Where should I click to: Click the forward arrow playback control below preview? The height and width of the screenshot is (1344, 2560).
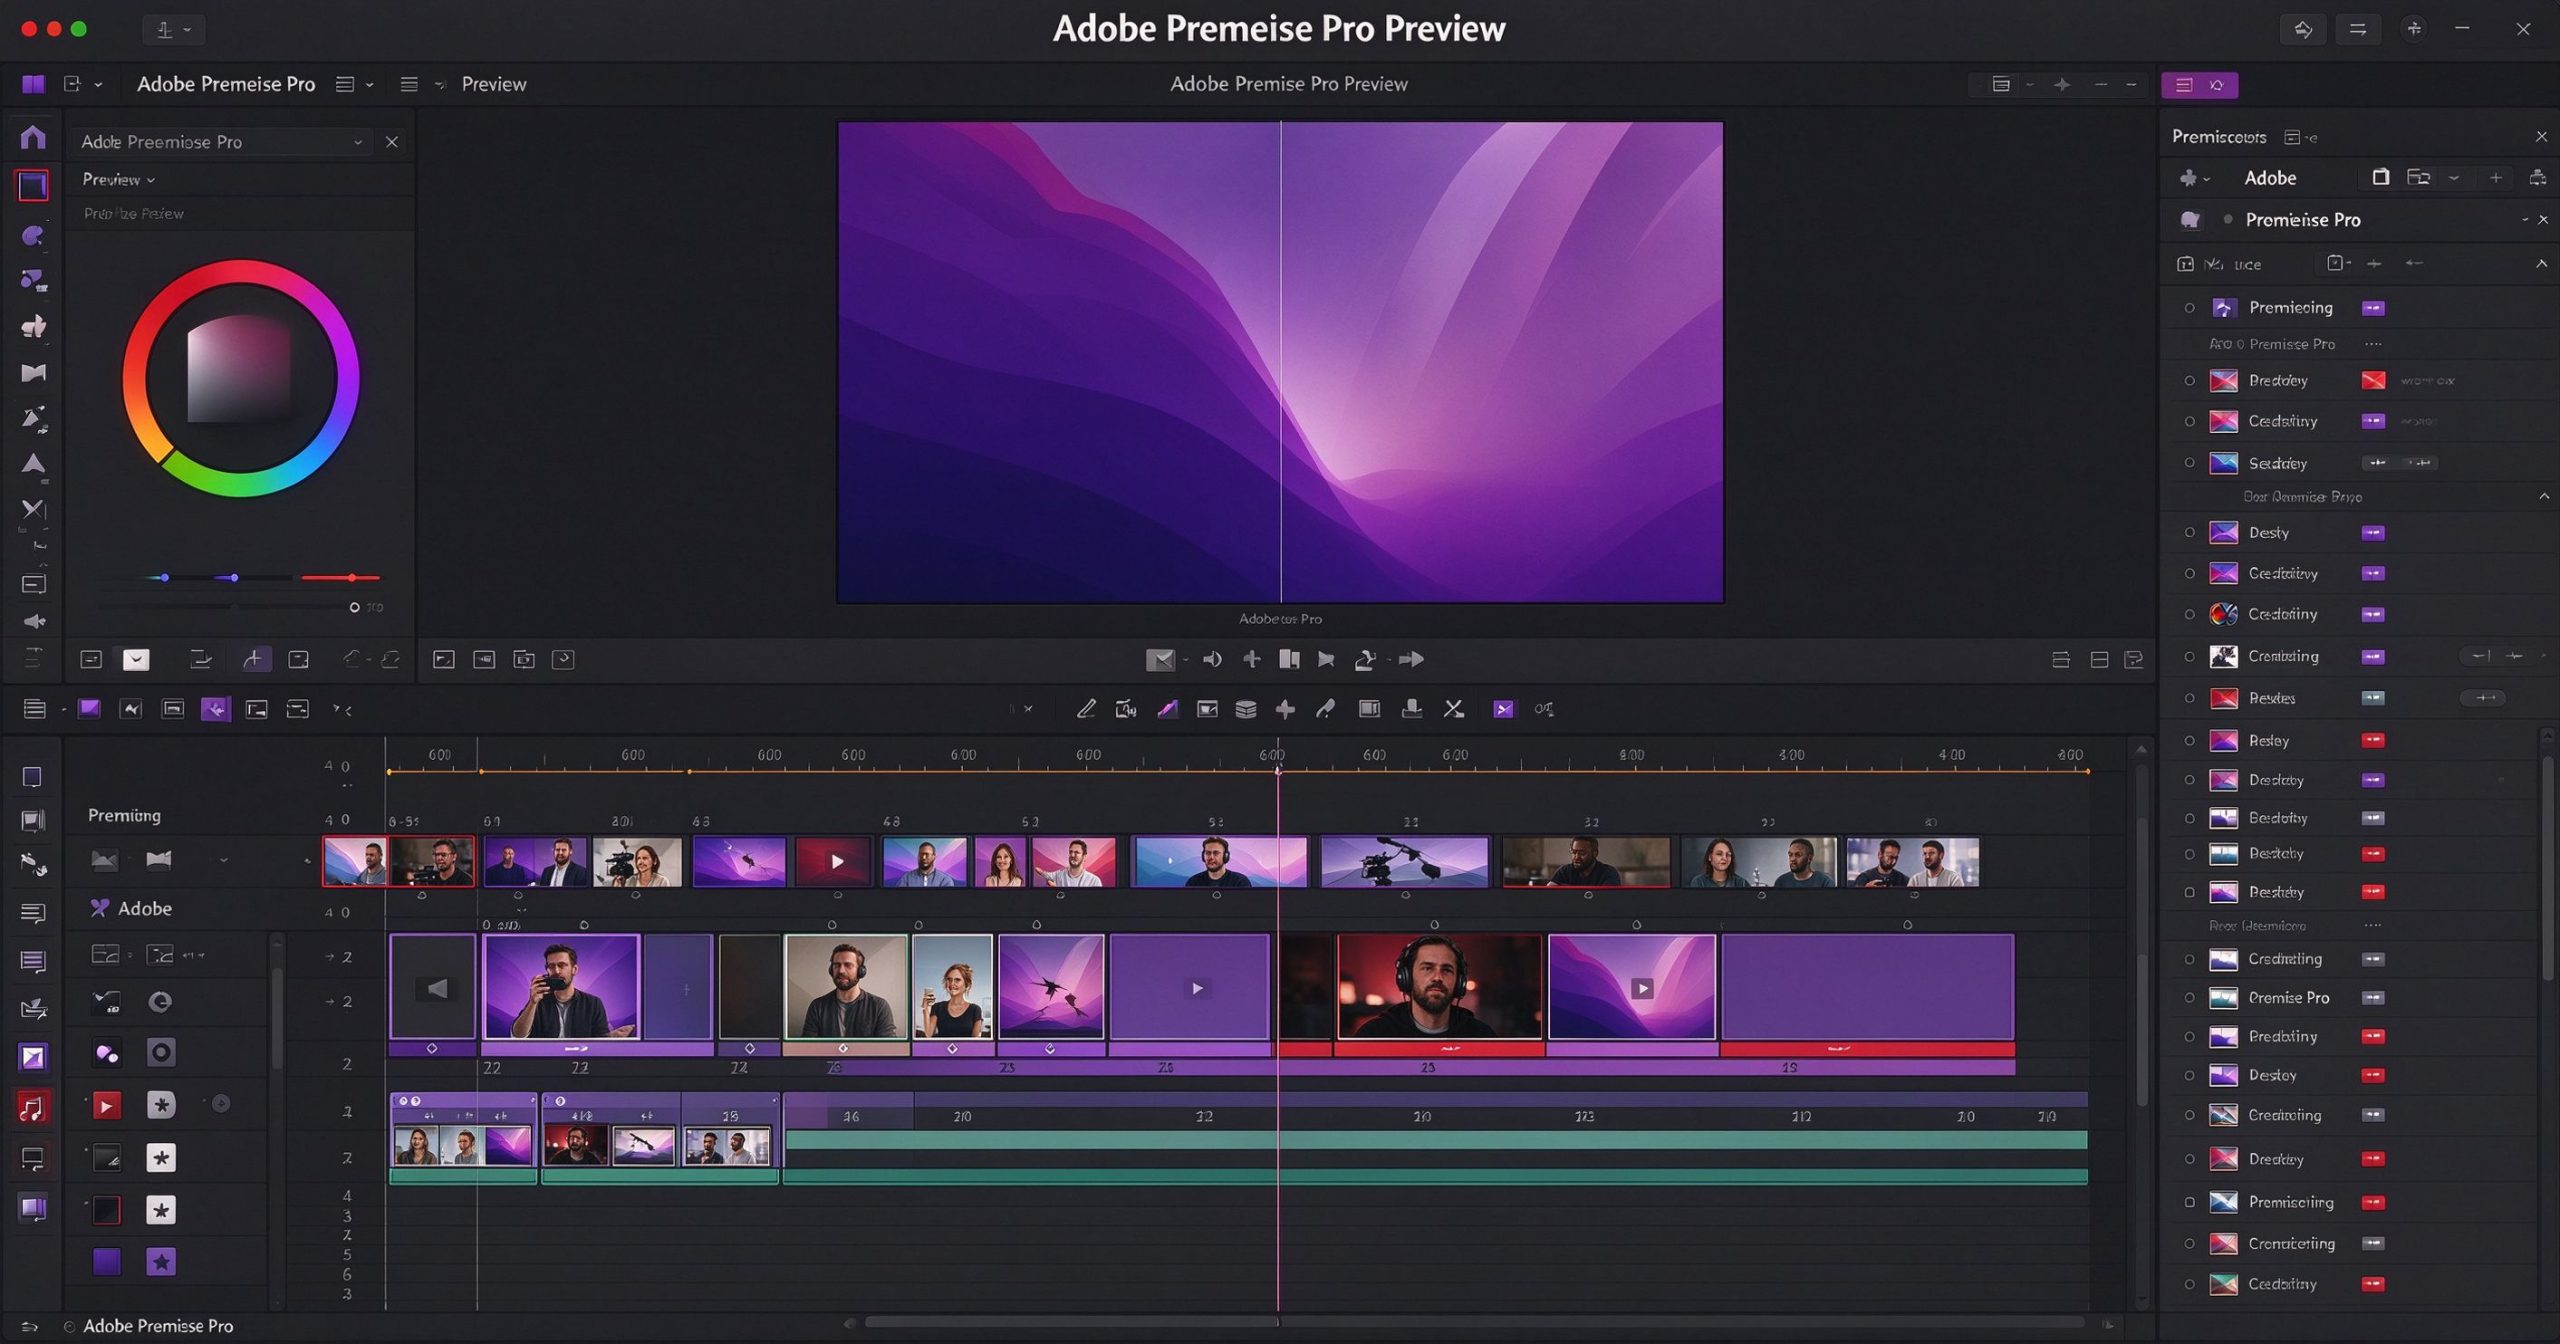tap(1411, 659)
